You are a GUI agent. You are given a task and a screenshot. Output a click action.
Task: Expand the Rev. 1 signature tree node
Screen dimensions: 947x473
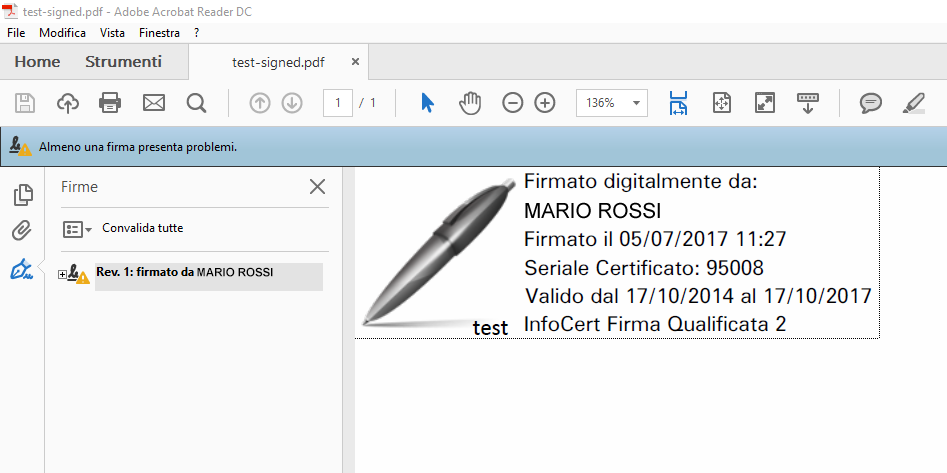tap(62, 275)
